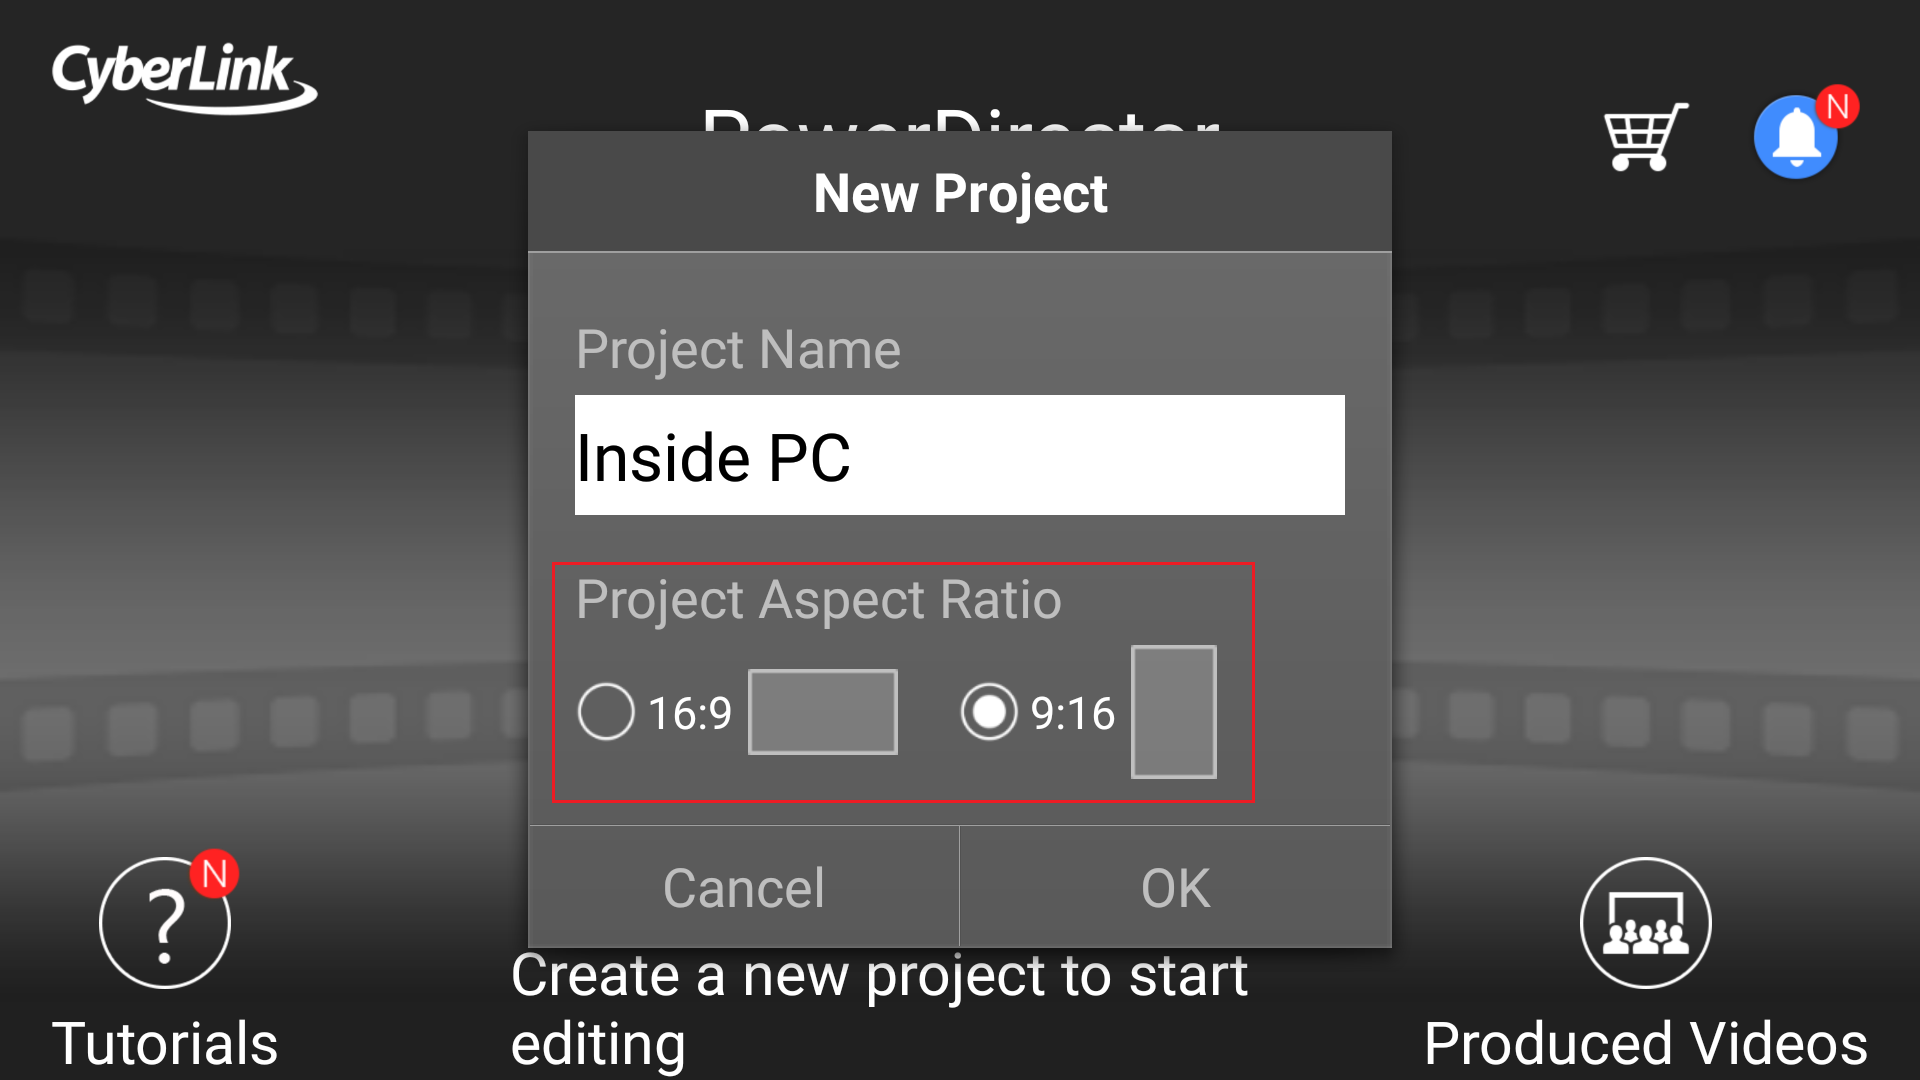Choose the 9:16 ratio label

click(1073, 714)
